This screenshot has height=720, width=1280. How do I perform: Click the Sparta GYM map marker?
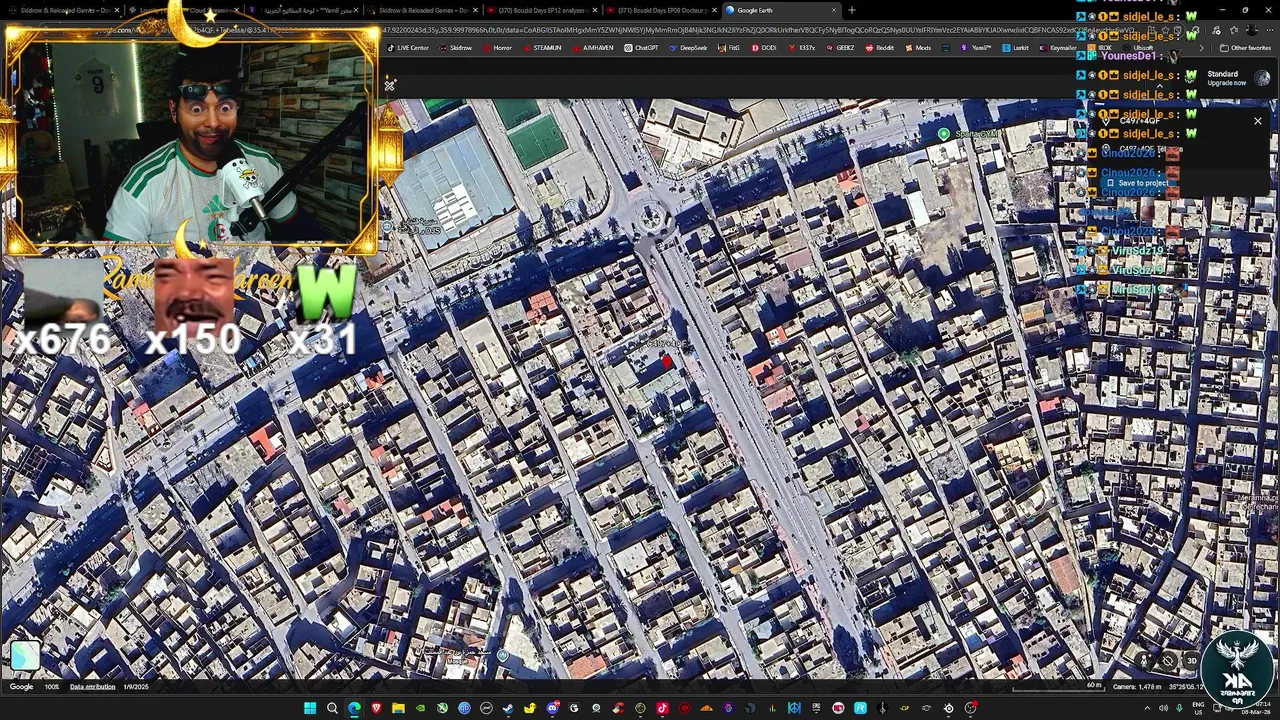coord(944,134)
